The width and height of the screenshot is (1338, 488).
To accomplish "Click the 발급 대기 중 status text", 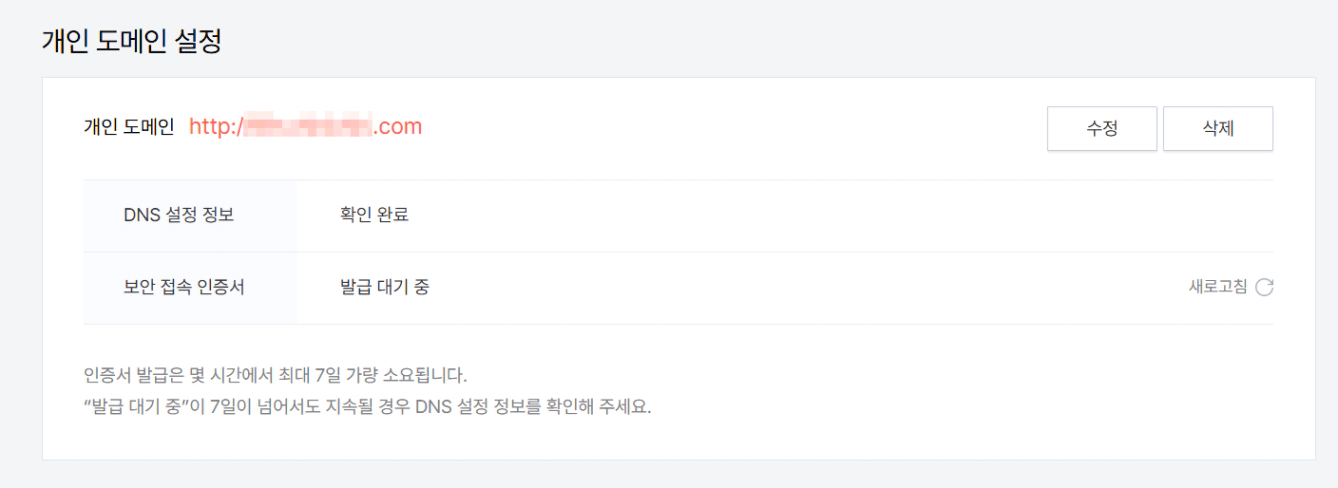I will 385,287.
